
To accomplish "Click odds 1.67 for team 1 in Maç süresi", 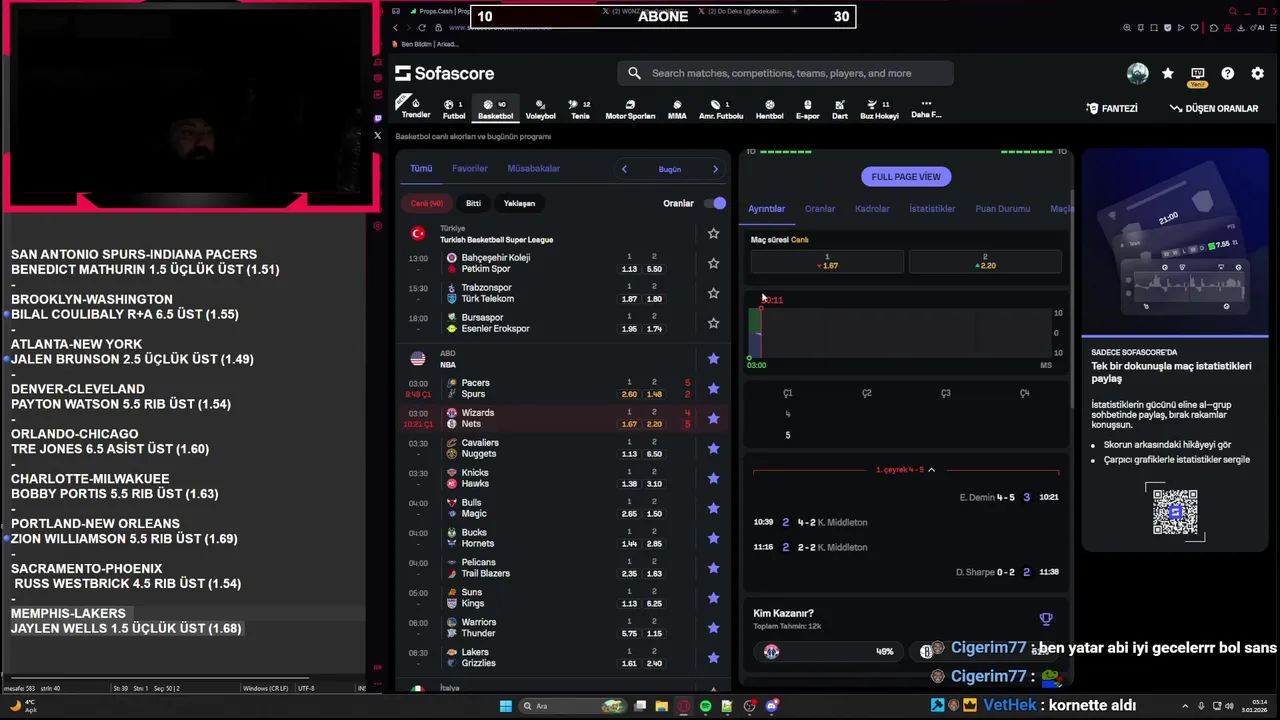I will pos(827,261).
